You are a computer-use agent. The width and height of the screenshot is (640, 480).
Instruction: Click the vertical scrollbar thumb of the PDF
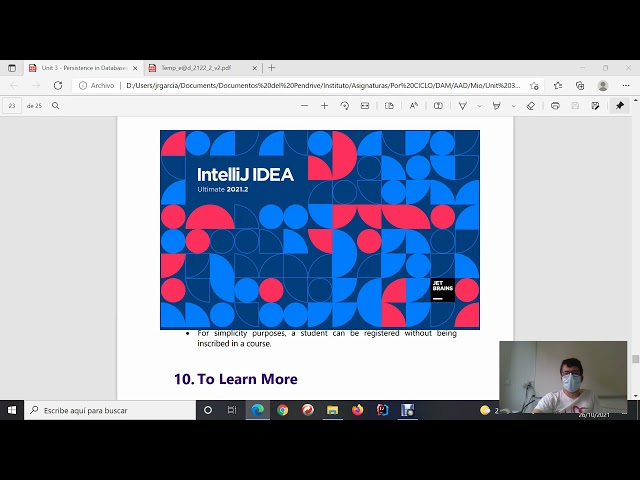[x=636, y=359]
